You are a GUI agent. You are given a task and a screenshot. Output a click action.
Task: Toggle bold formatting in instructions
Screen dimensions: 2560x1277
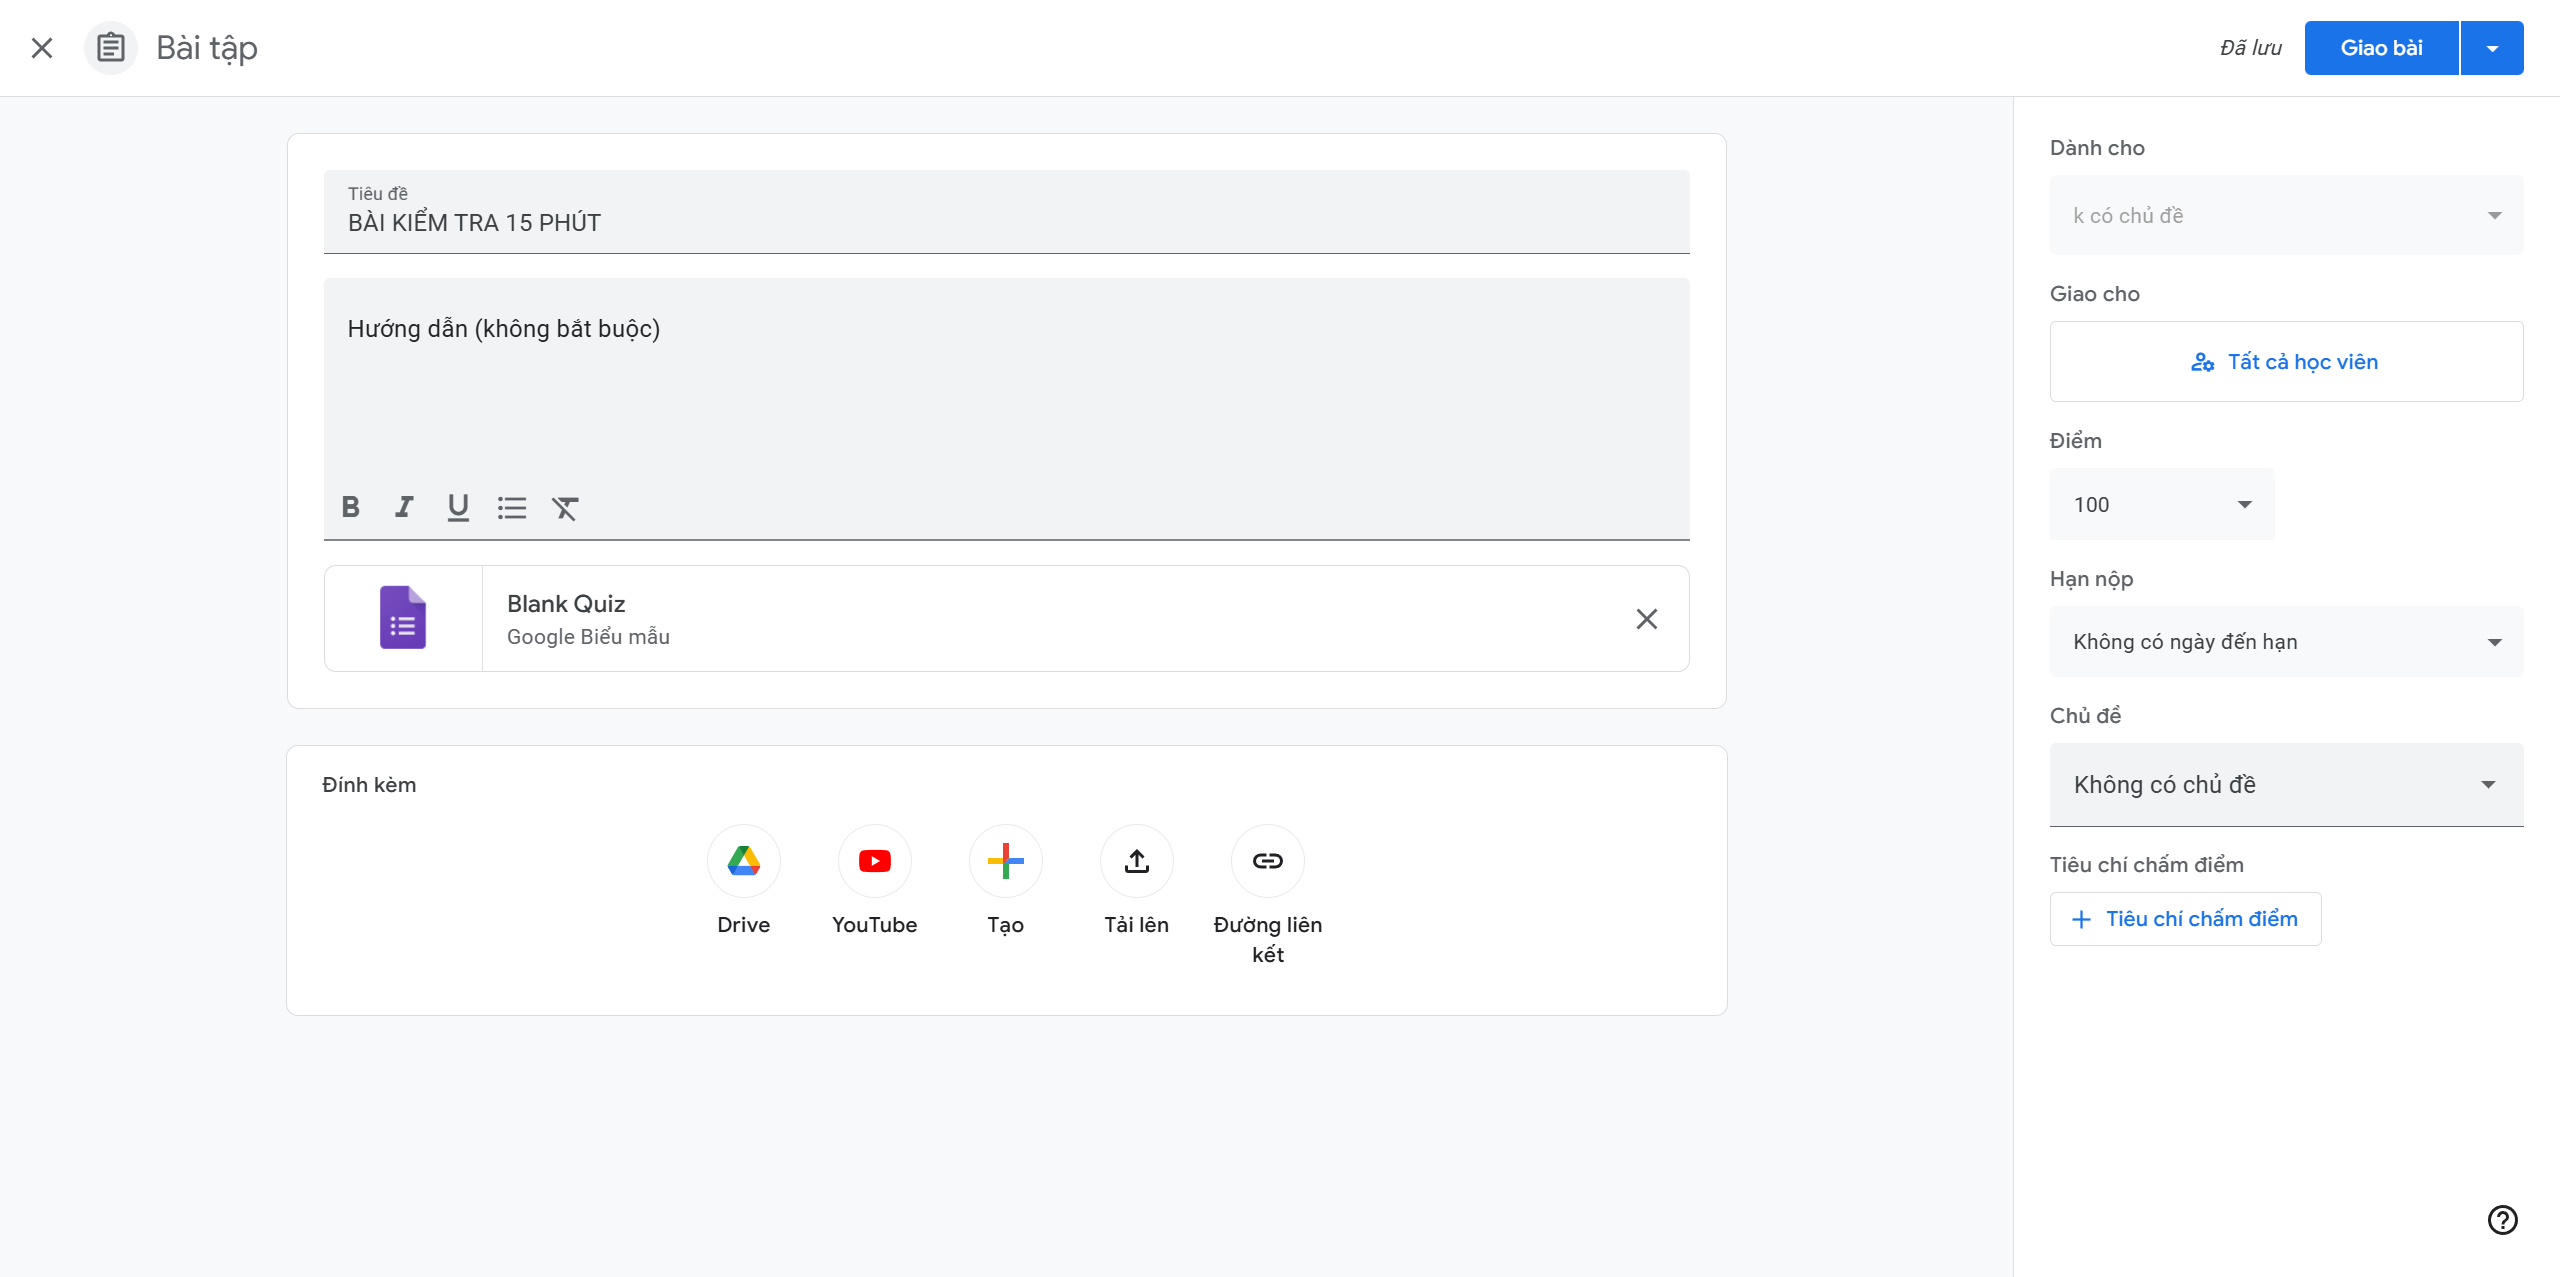pos(350,507)
